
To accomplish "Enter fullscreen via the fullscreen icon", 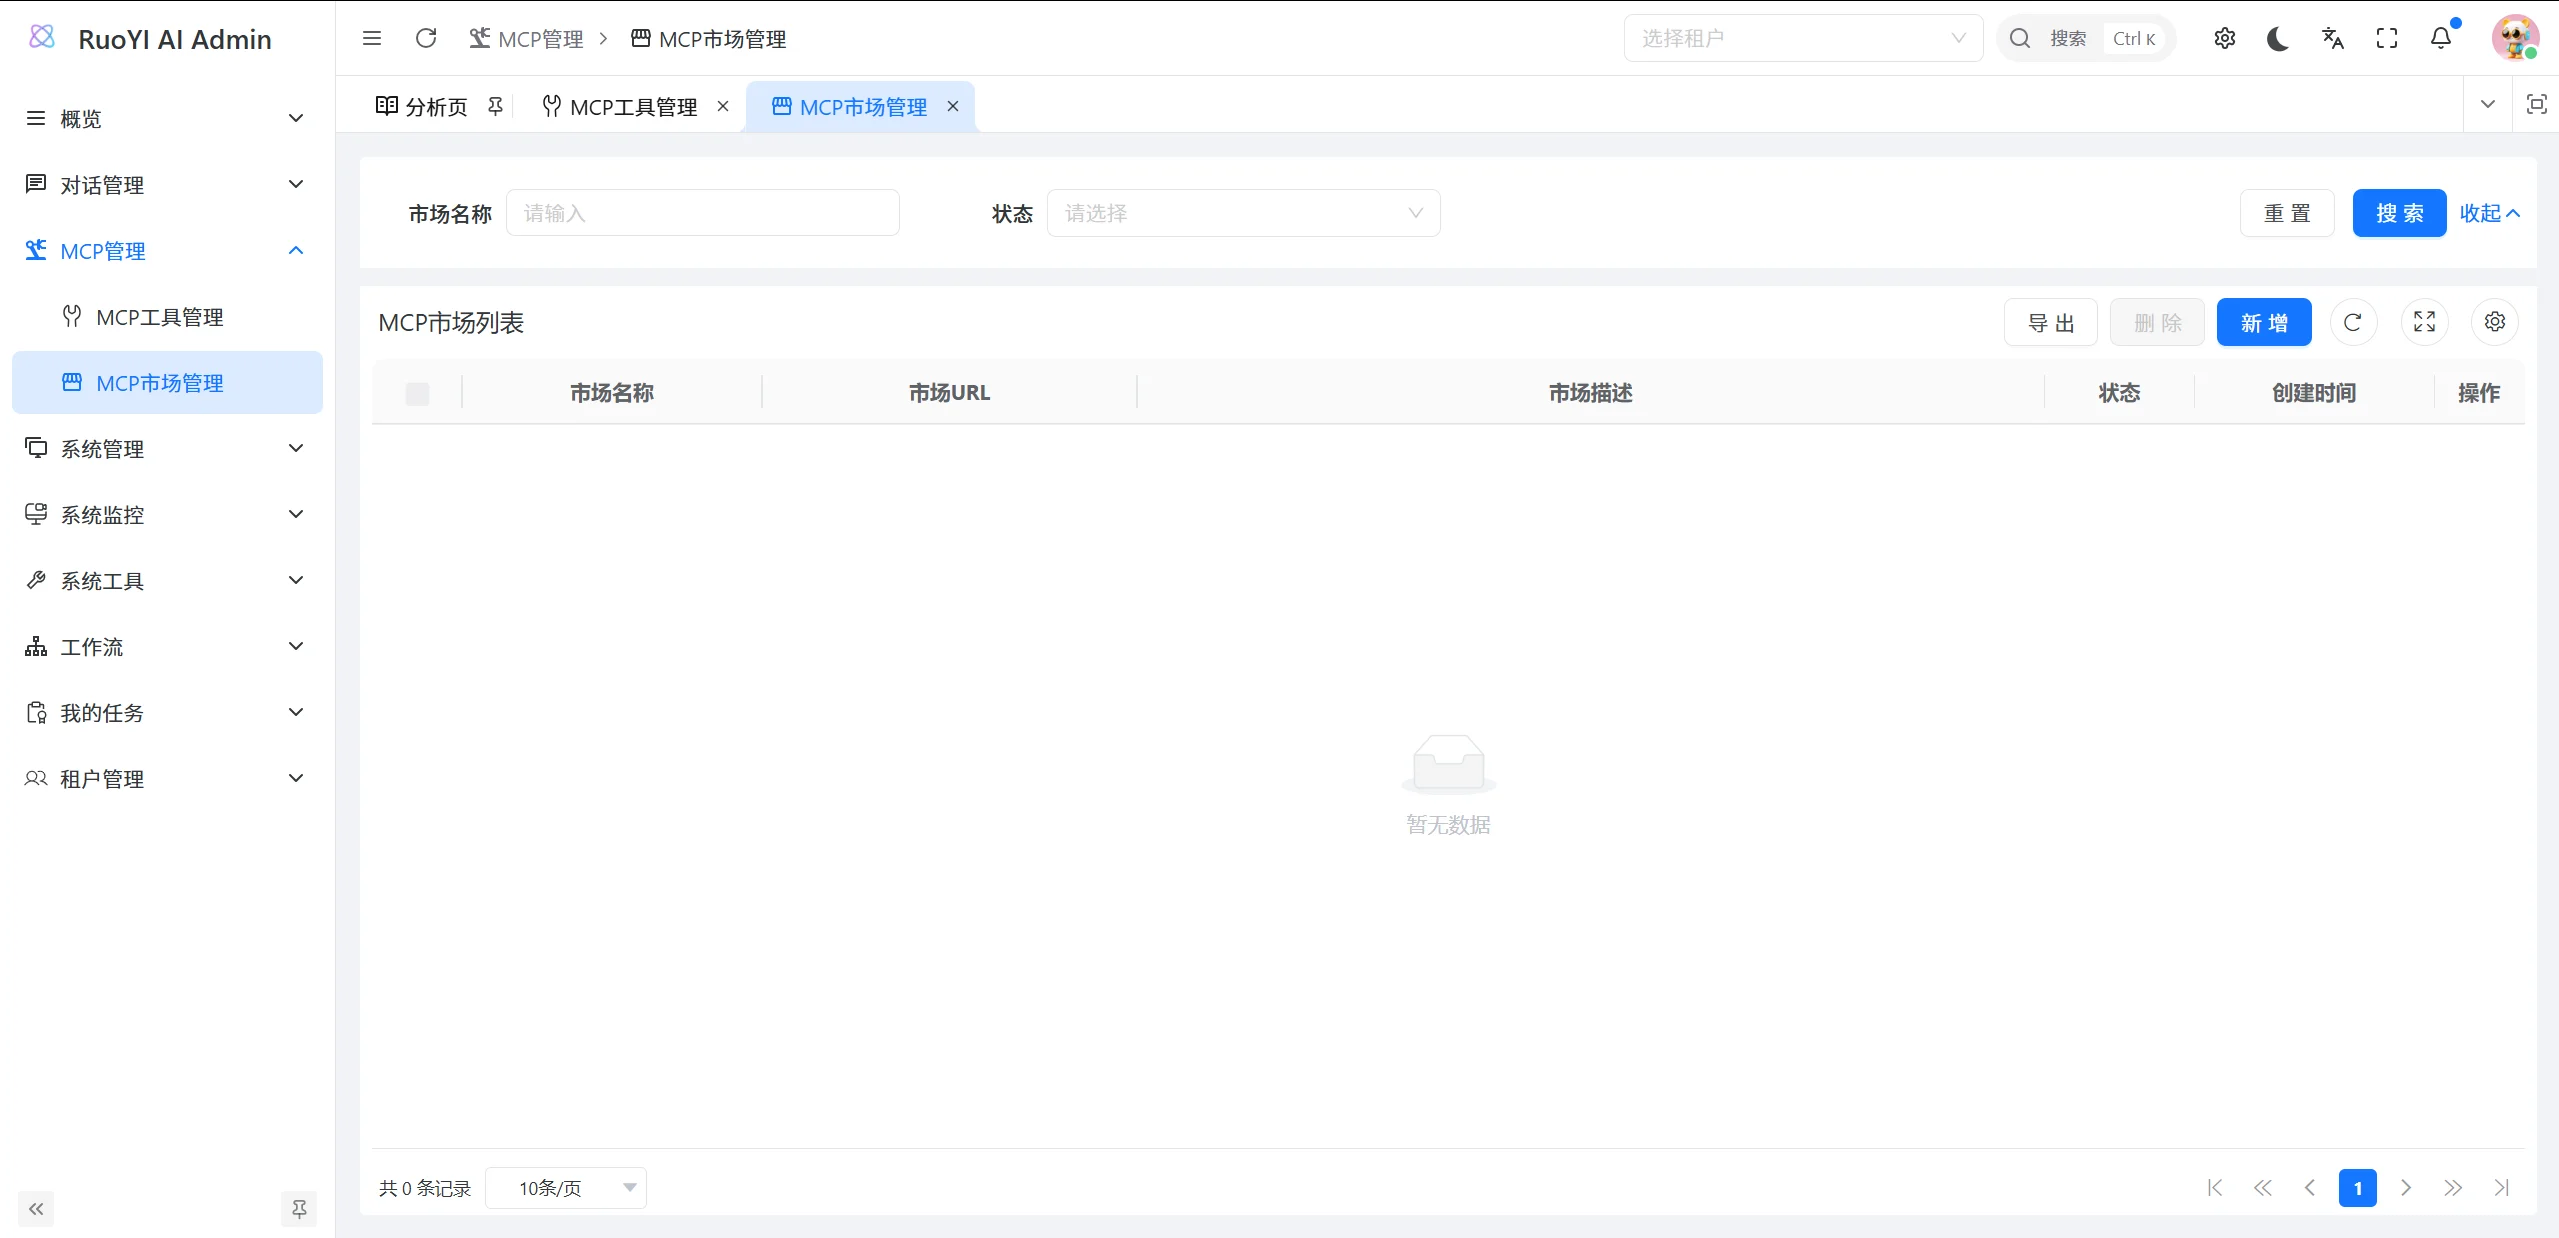I will point(2386,38).
